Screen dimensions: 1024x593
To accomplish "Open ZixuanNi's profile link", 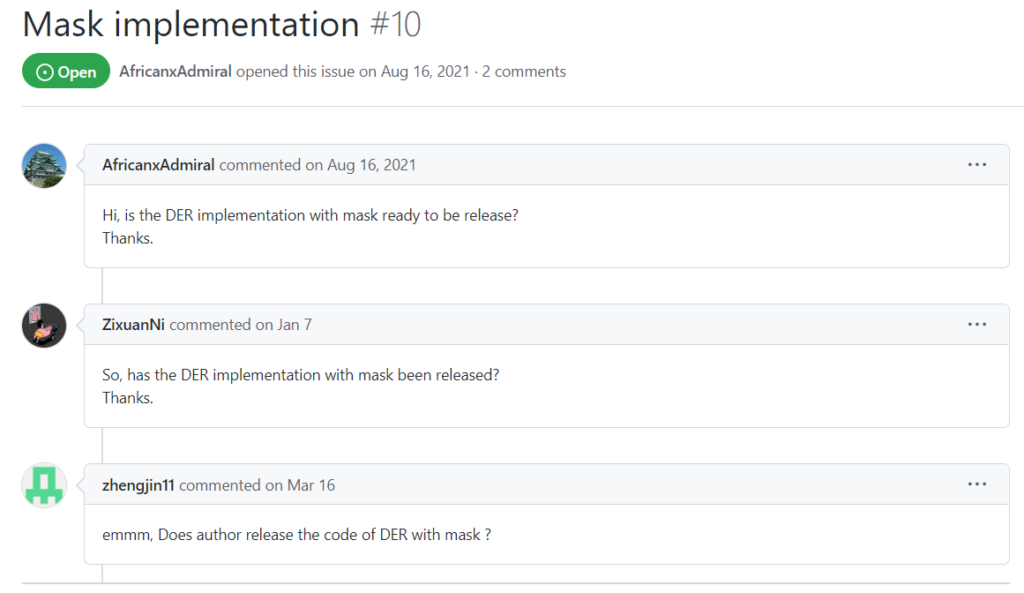I will coord(134,325).
